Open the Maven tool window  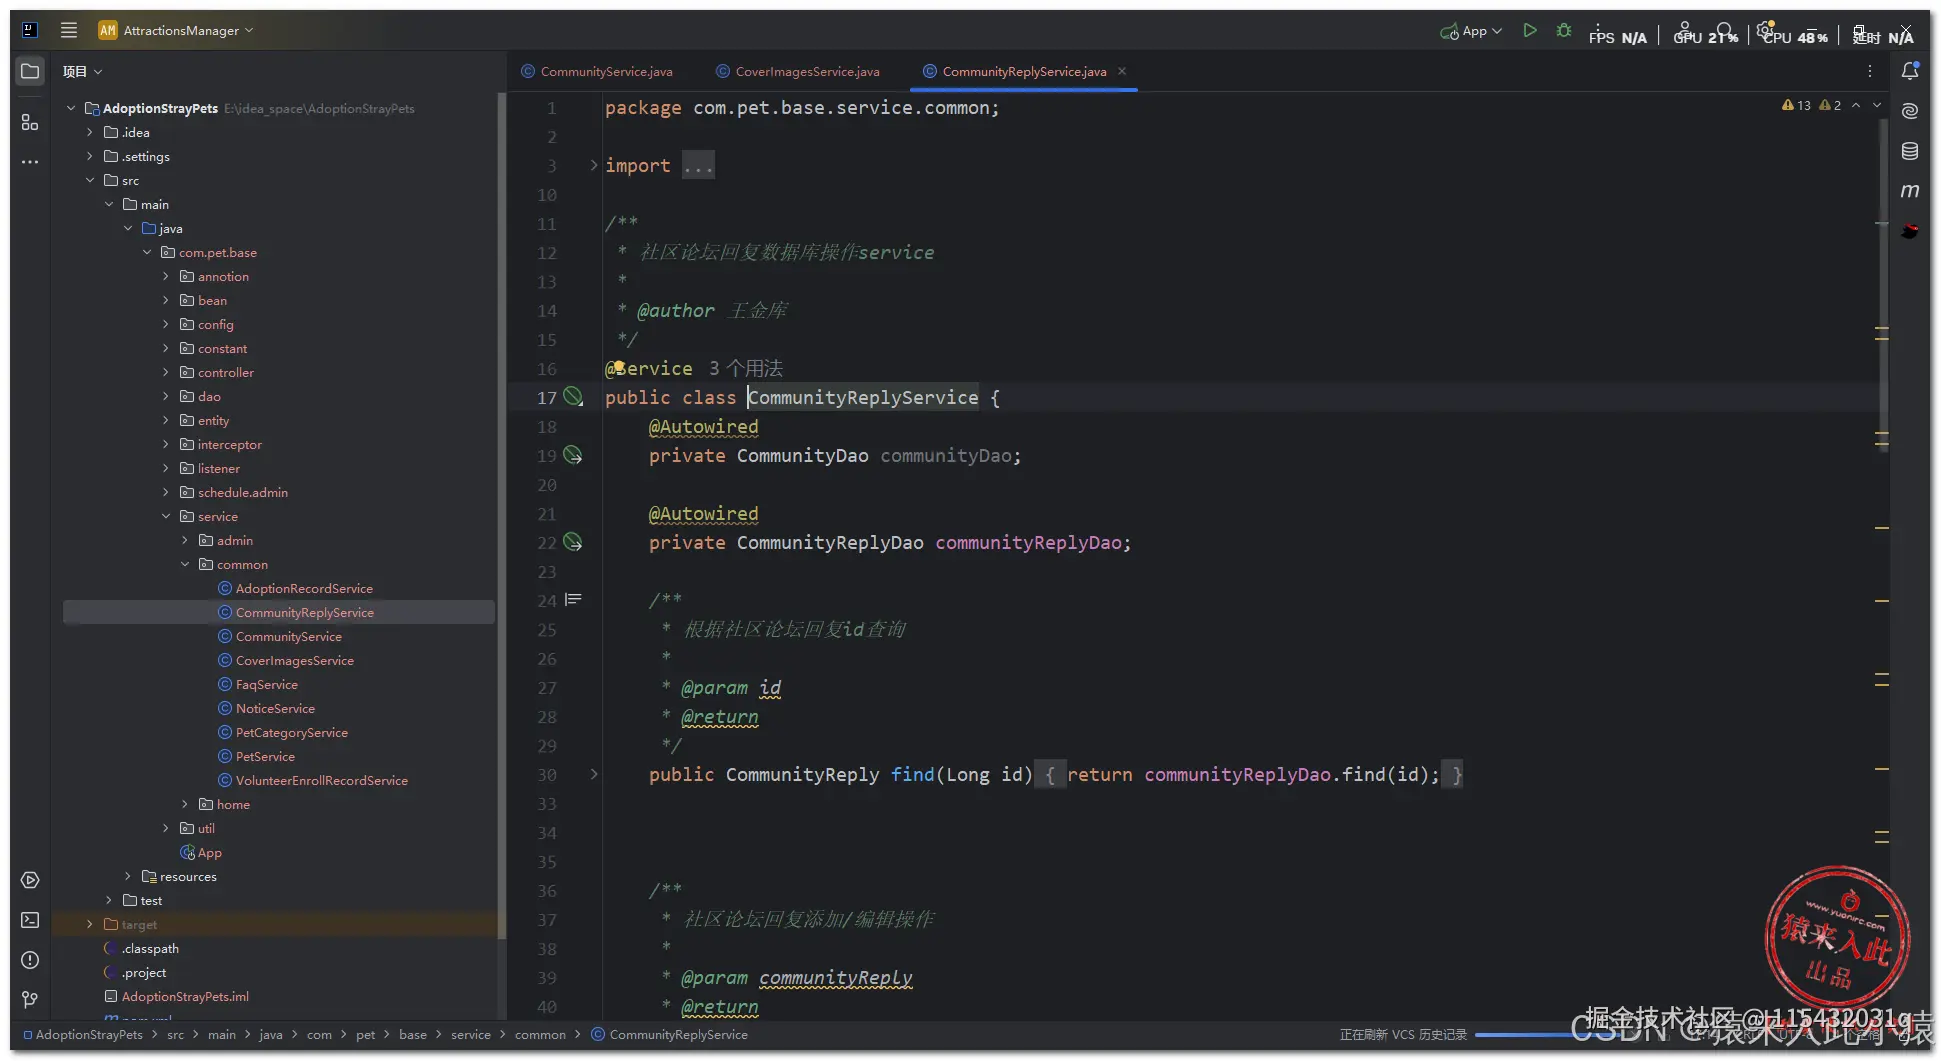(x=1910, y=191)
